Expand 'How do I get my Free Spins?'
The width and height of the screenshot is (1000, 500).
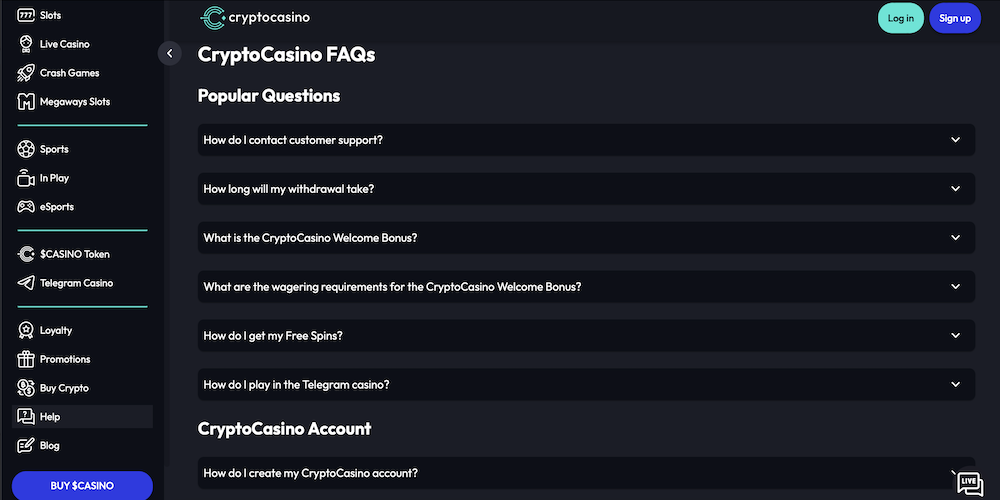tap(586, 336)
